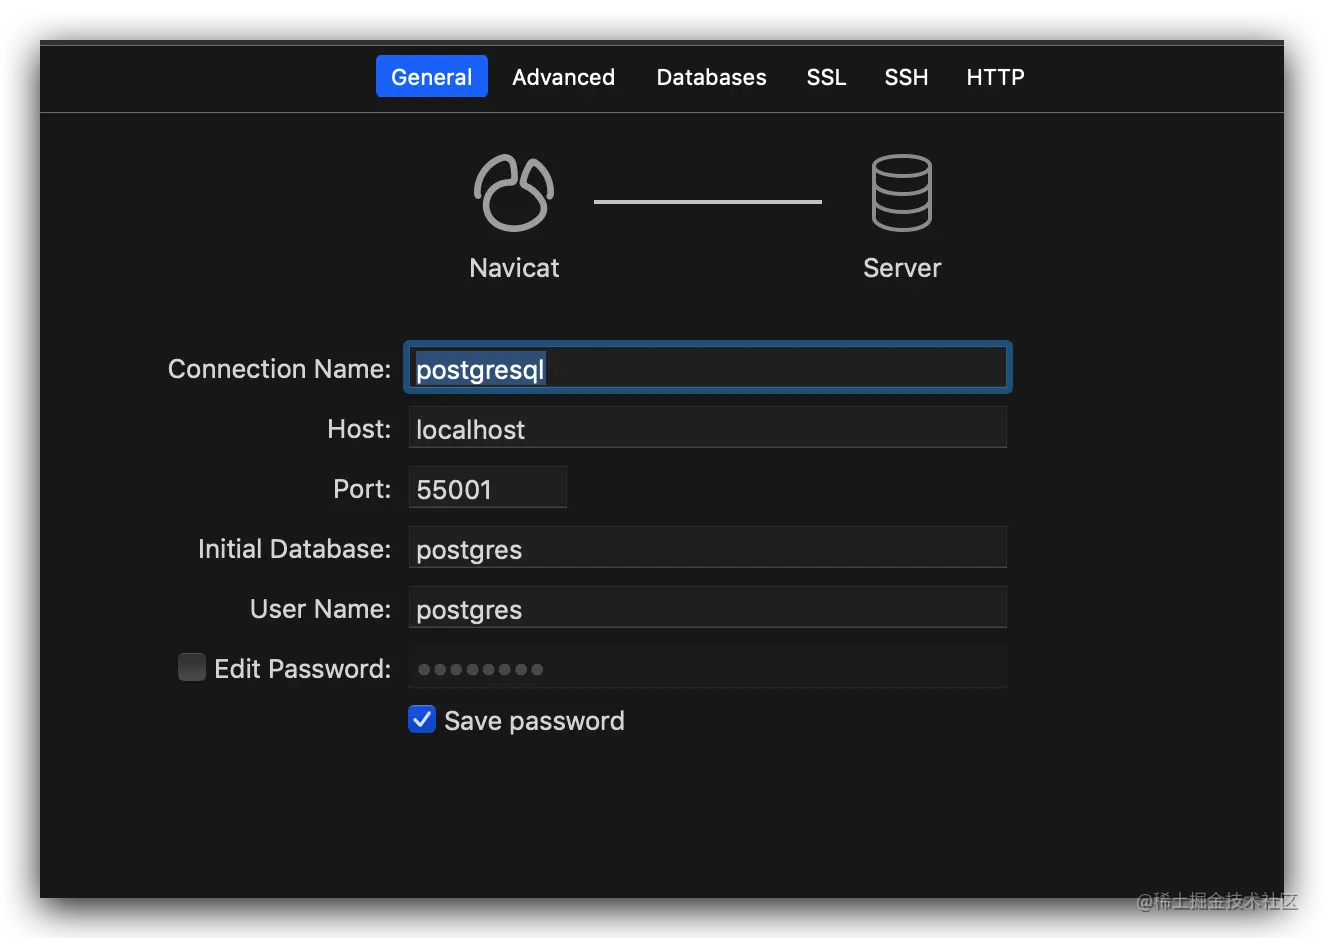Viewport: 1324px width, 938px height.
Task: Open the Advanced tab
Action: (563, 77)
